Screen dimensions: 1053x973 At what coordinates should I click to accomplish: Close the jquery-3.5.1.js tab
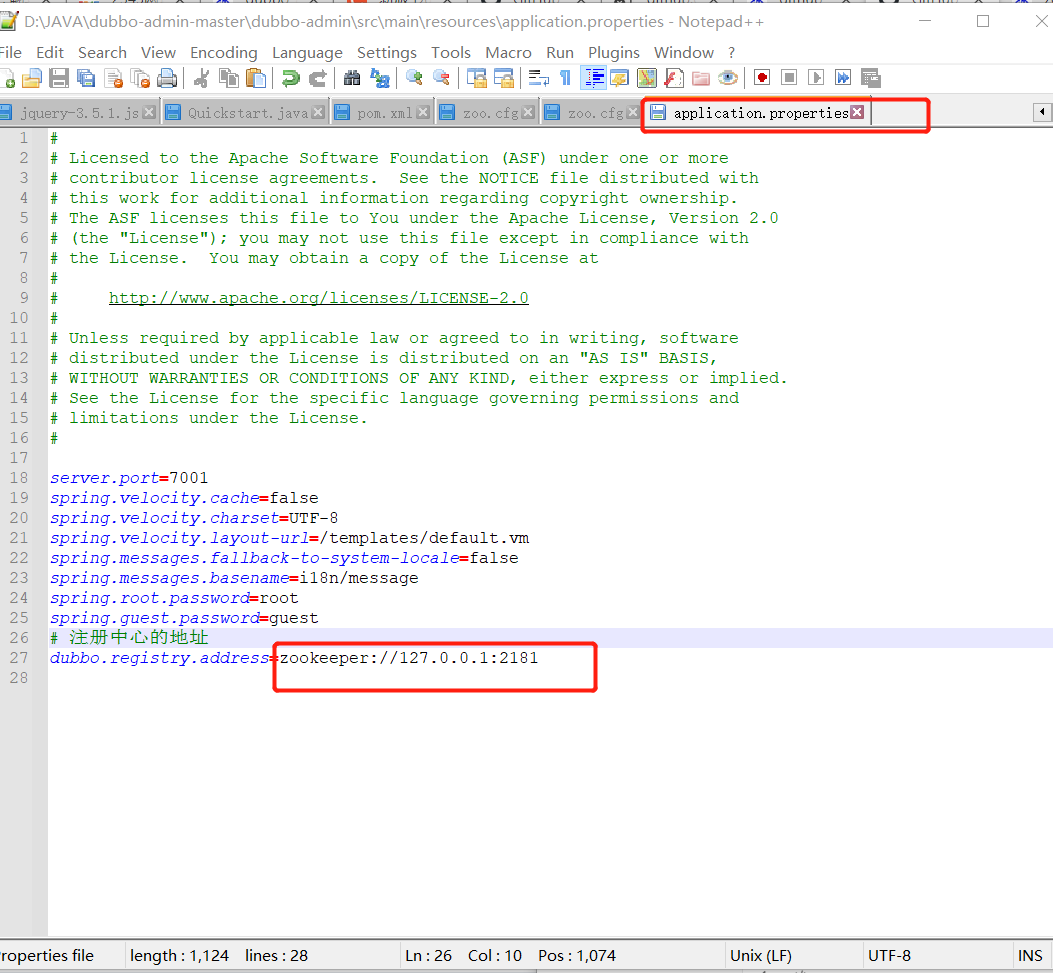tap(149, 112)
